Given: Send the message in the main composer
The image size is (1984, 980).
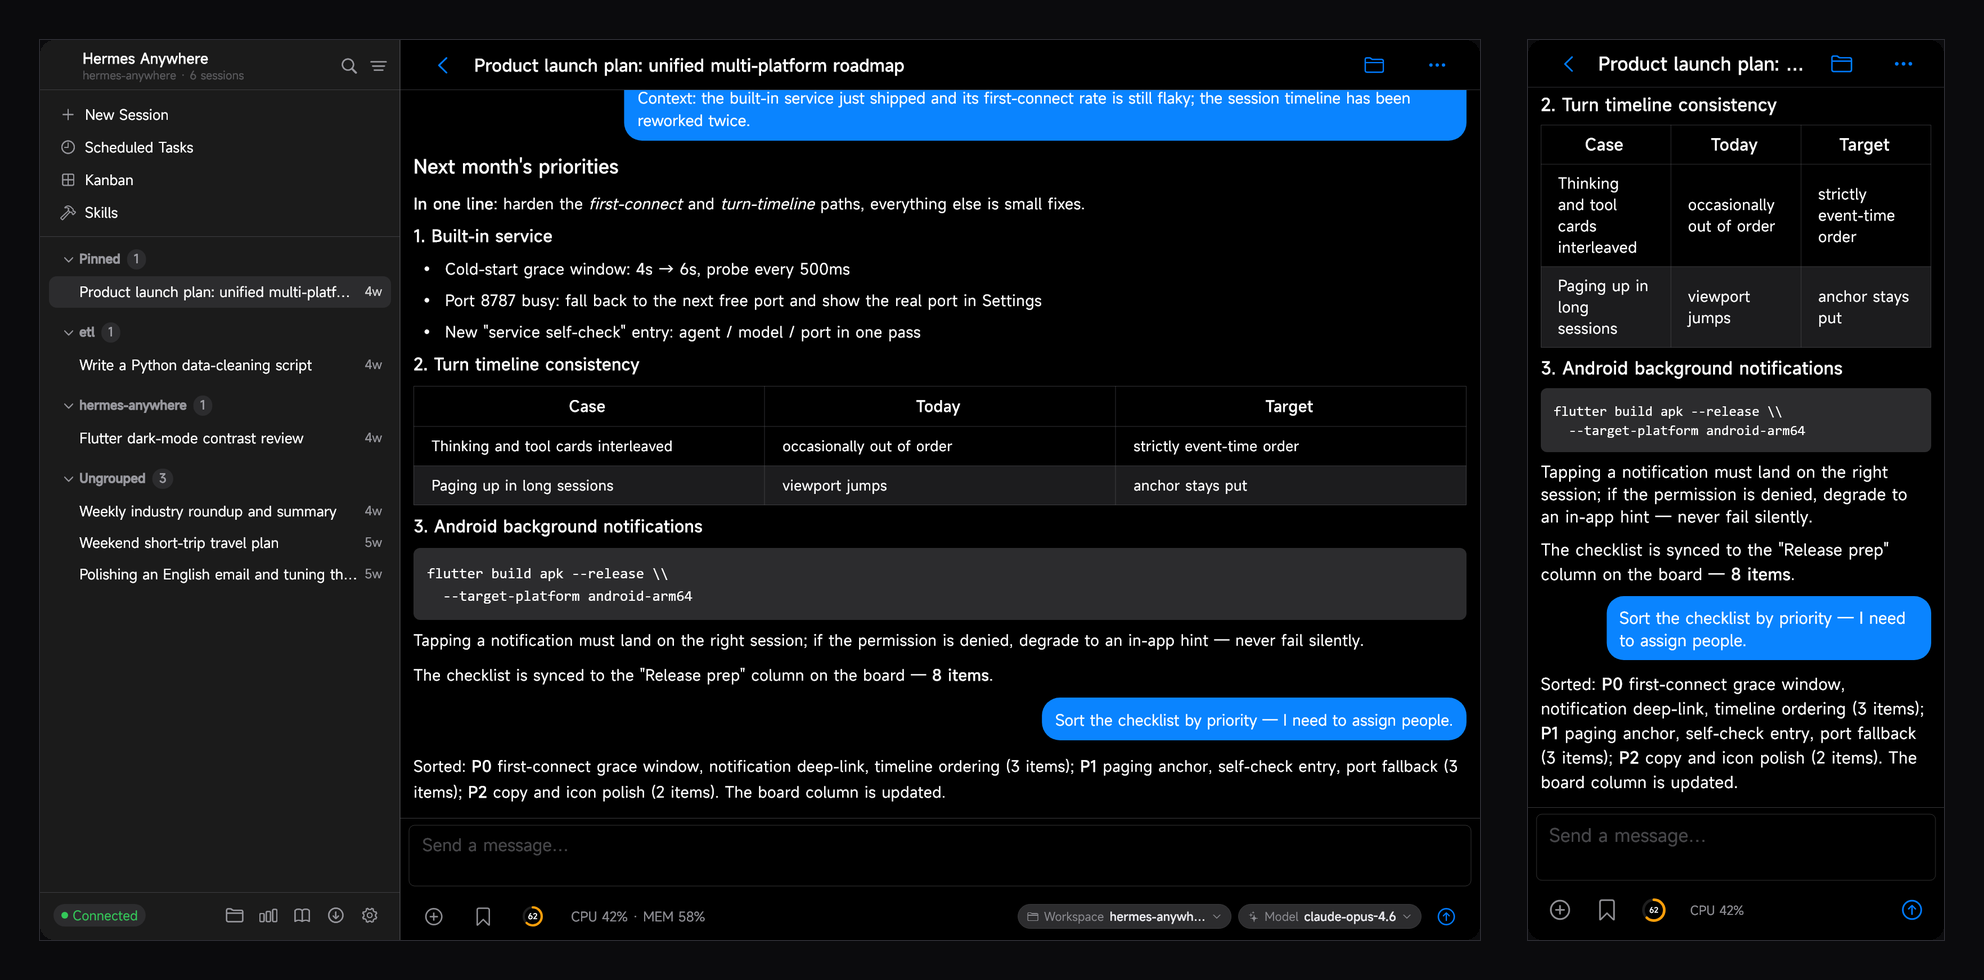Looking at the screenshot, I should 1446,916.
